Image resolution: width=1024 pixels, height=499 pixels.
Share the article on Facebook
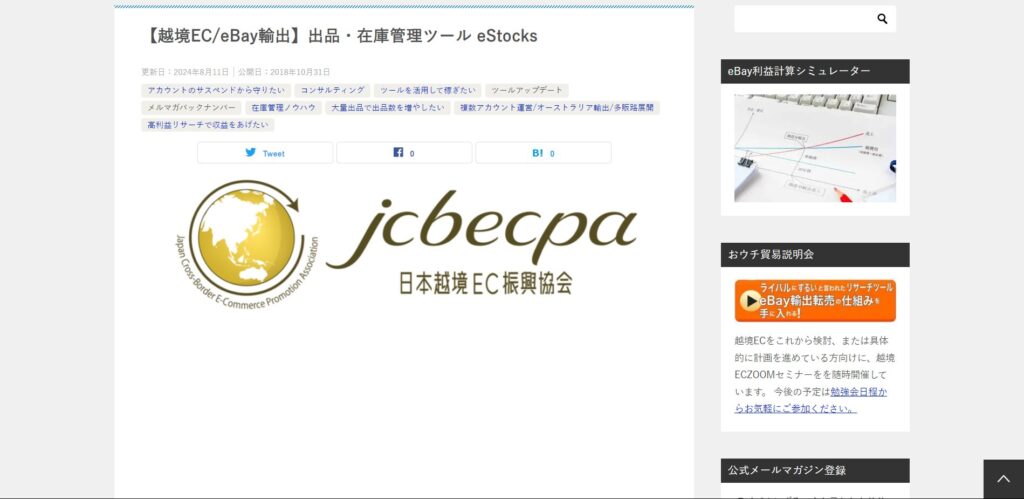click(404, 153)
